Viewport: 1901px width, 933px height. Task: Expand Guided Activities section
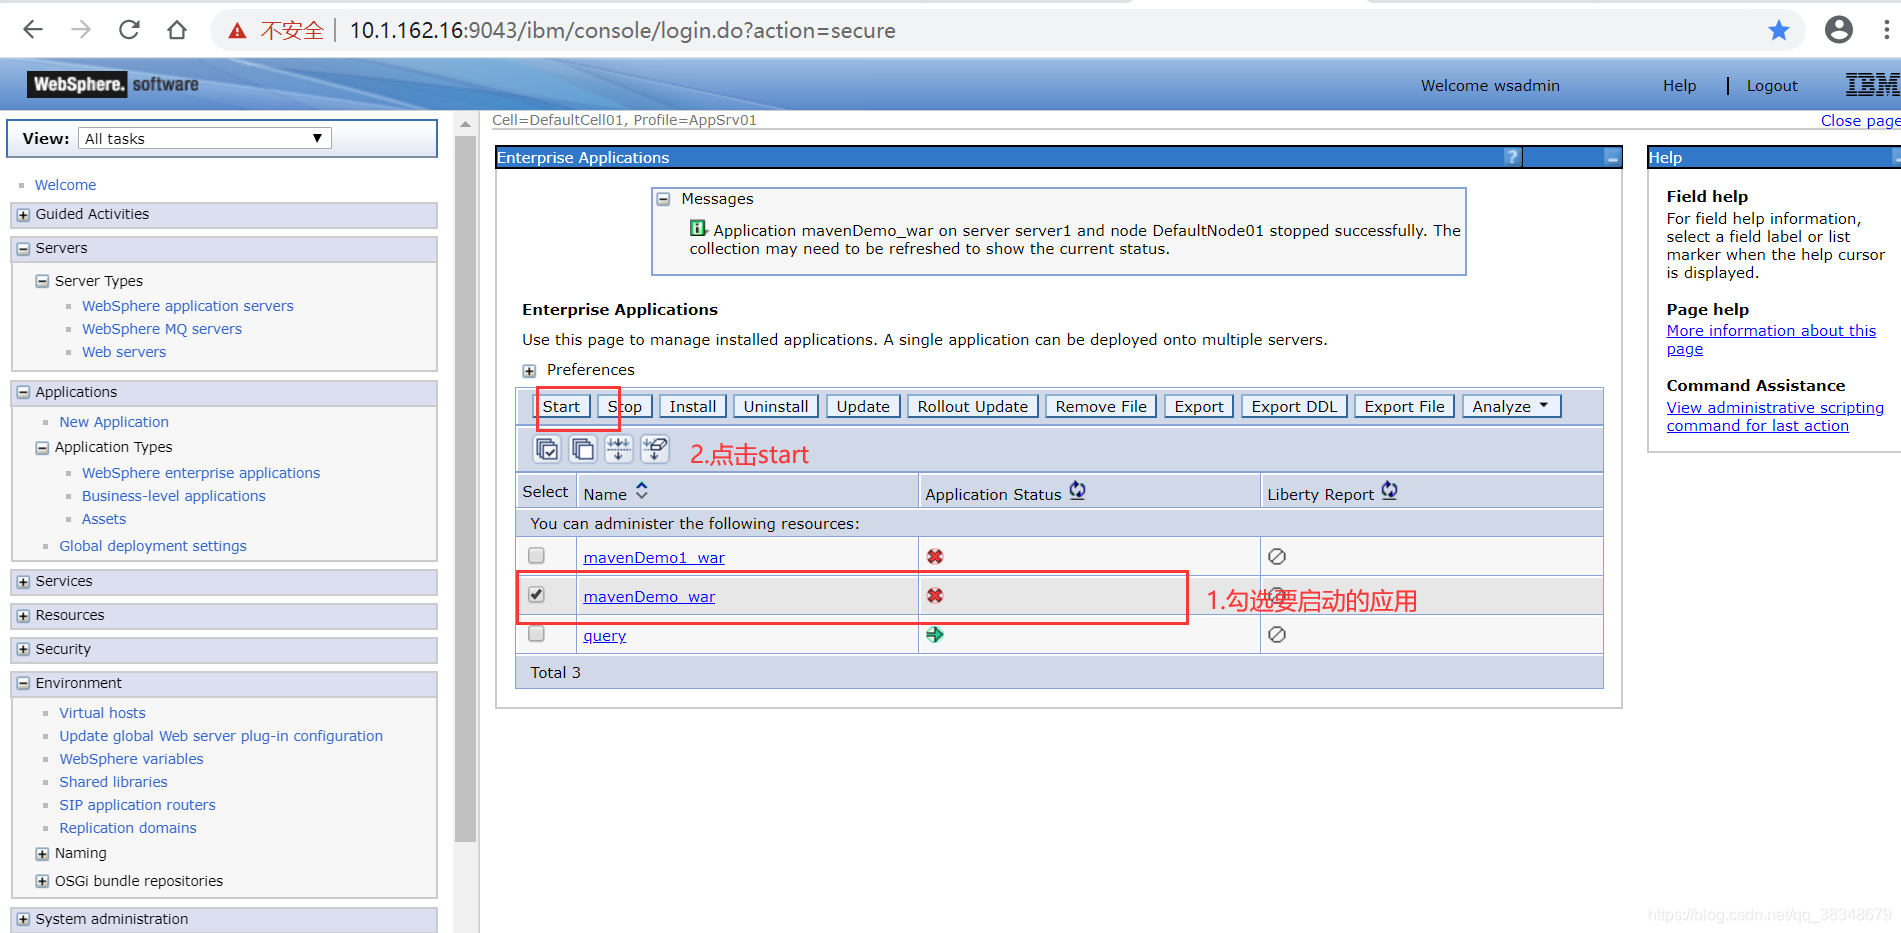[23, 215]
